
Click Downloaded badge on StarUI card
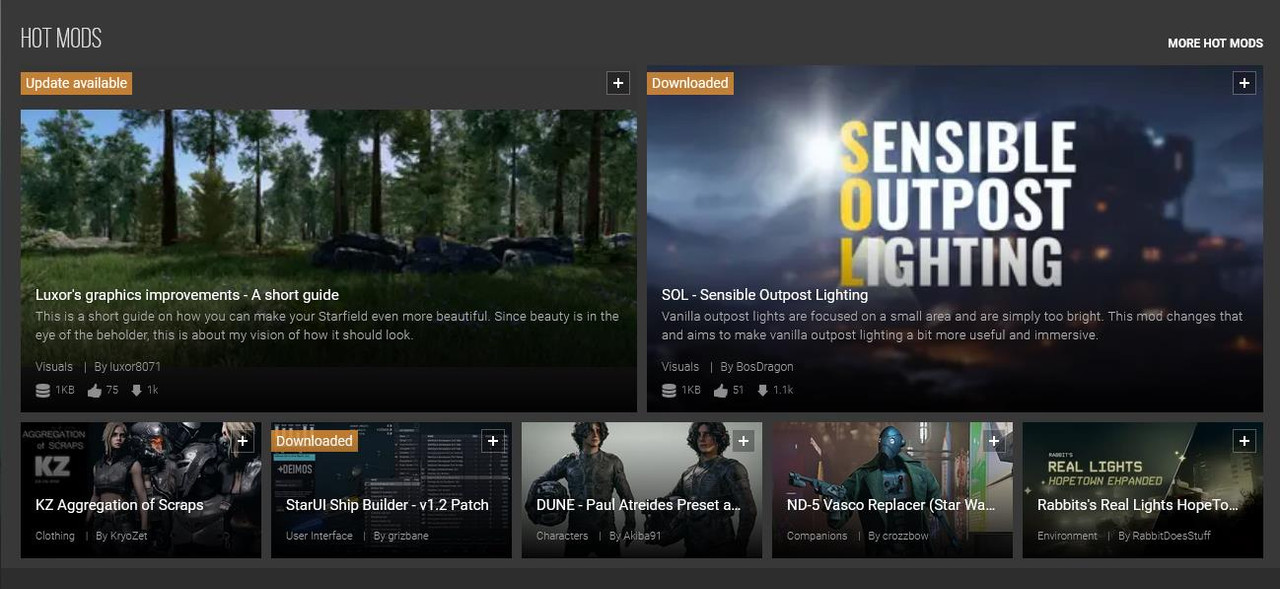pos(314,441)
